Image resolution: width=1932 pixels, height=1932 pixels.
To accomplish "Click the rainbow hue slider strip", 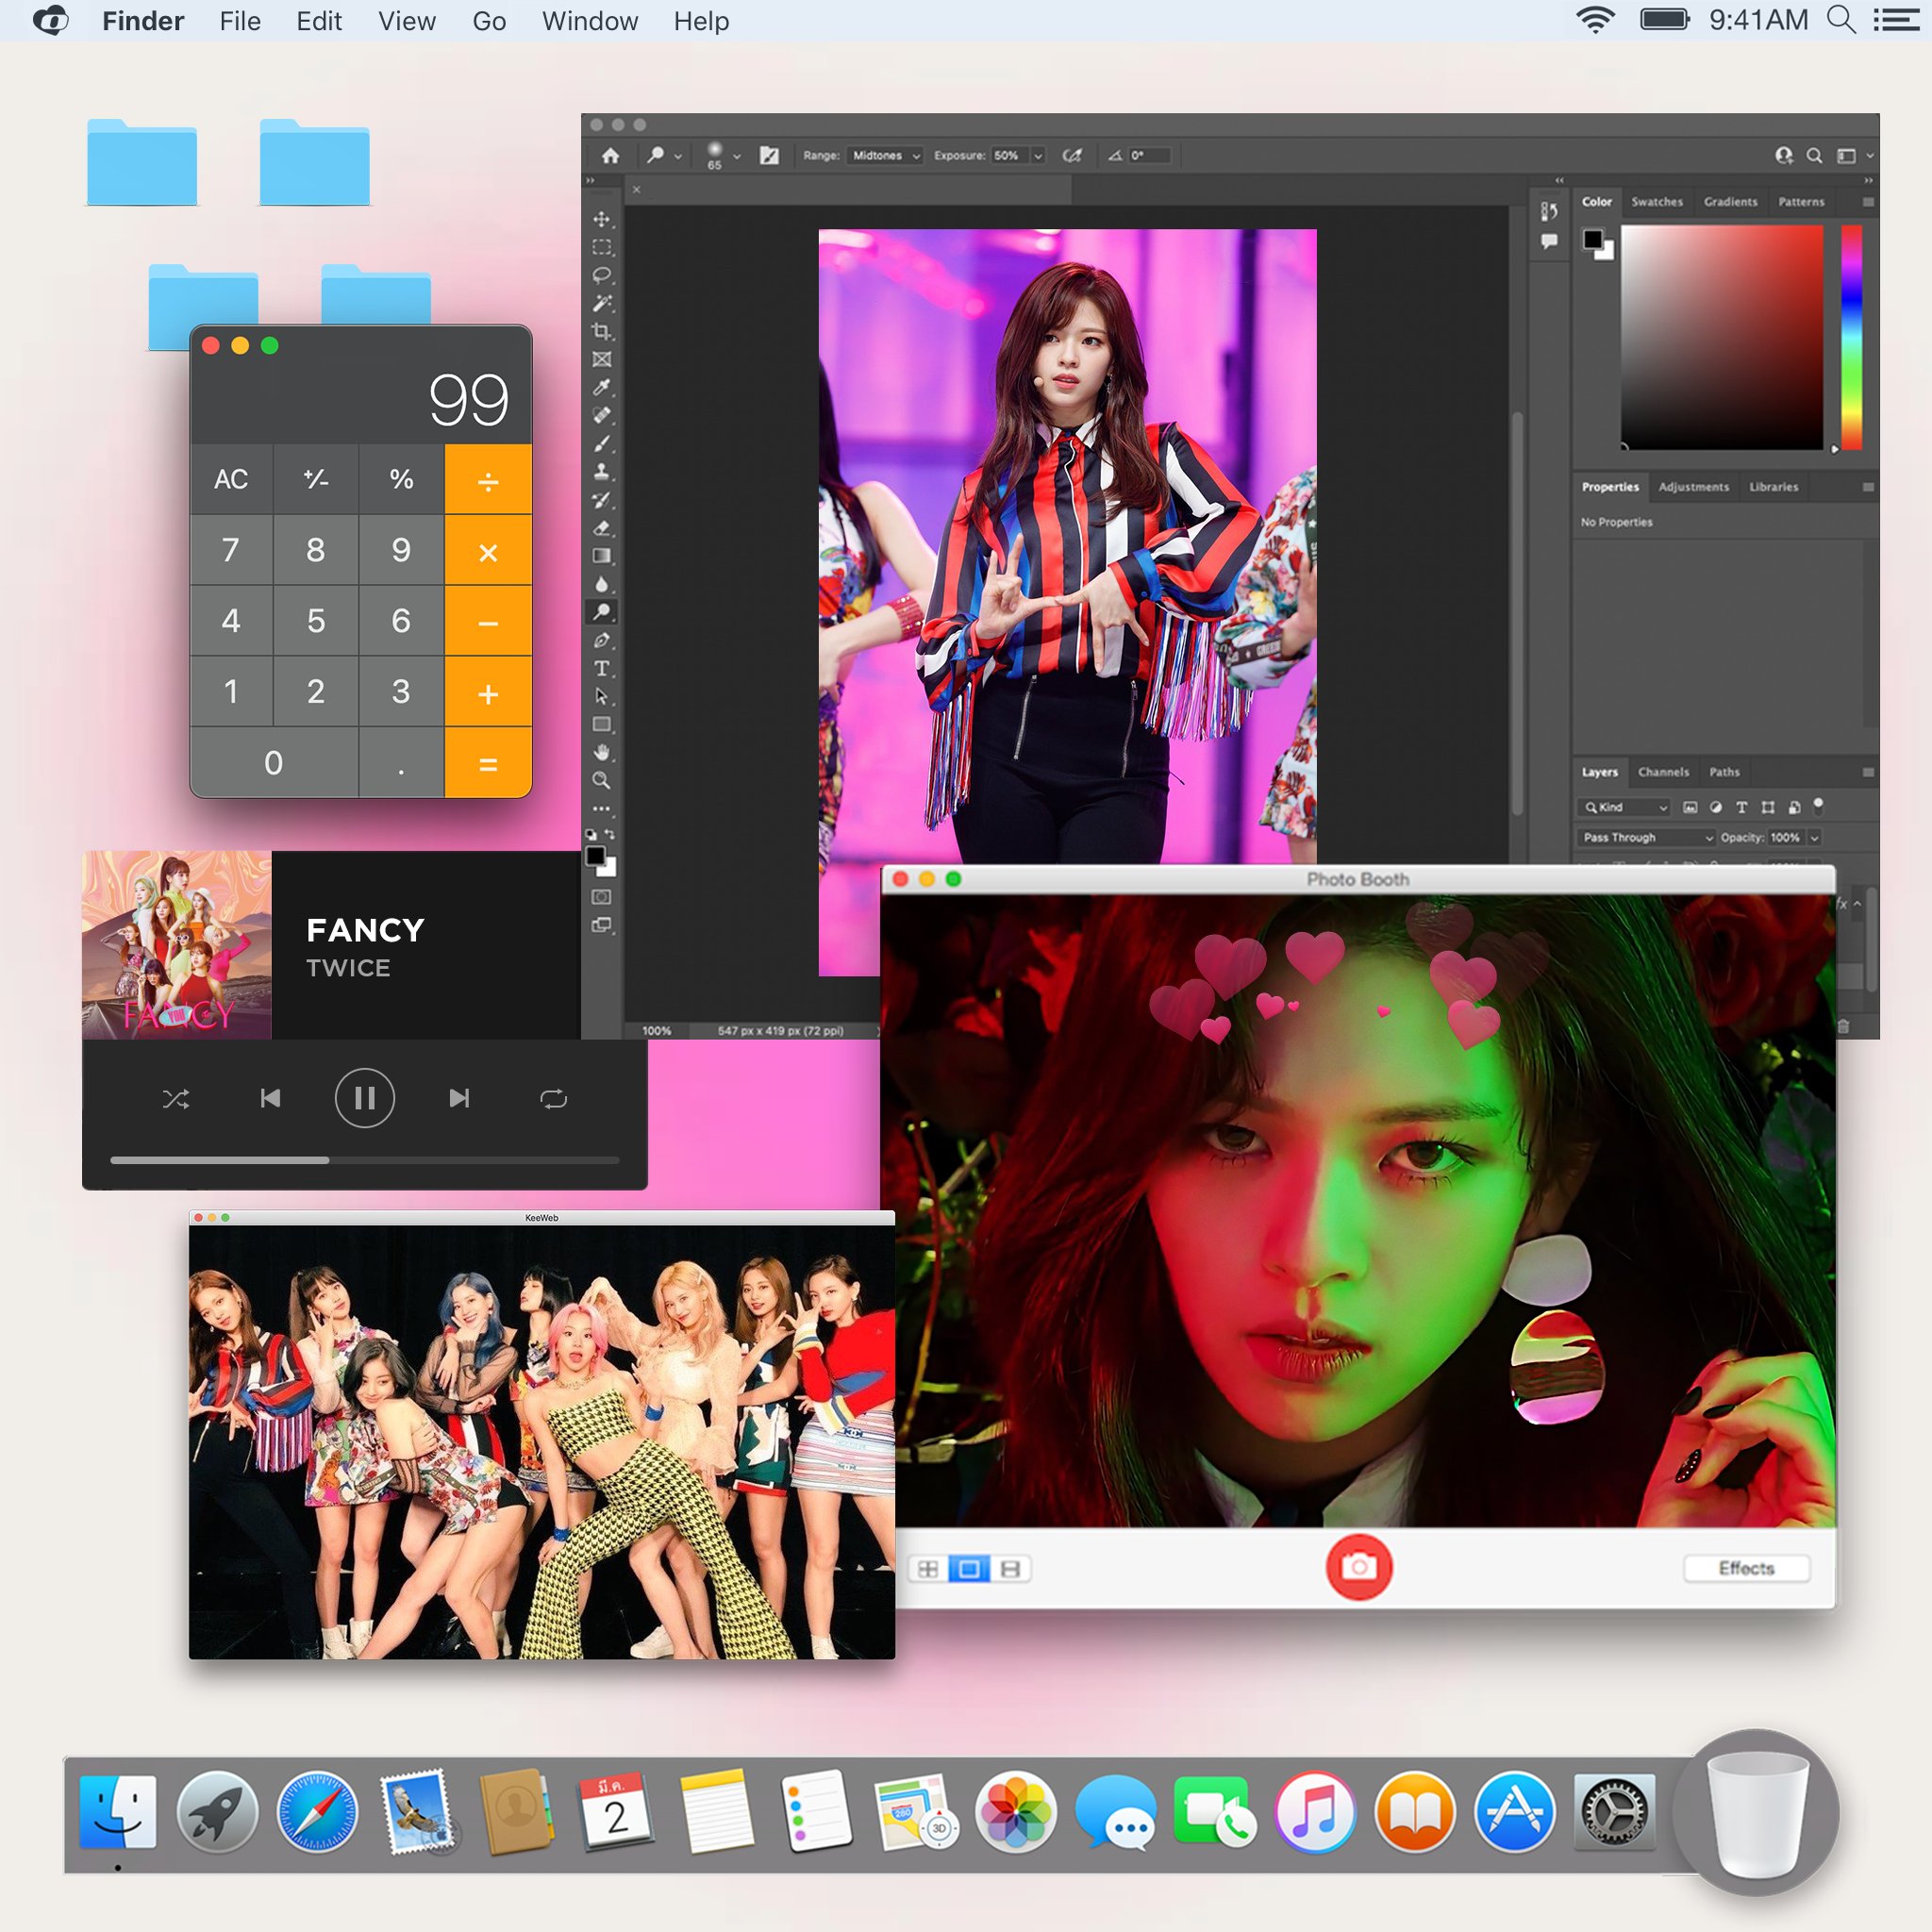I will tap(1851, 336).
